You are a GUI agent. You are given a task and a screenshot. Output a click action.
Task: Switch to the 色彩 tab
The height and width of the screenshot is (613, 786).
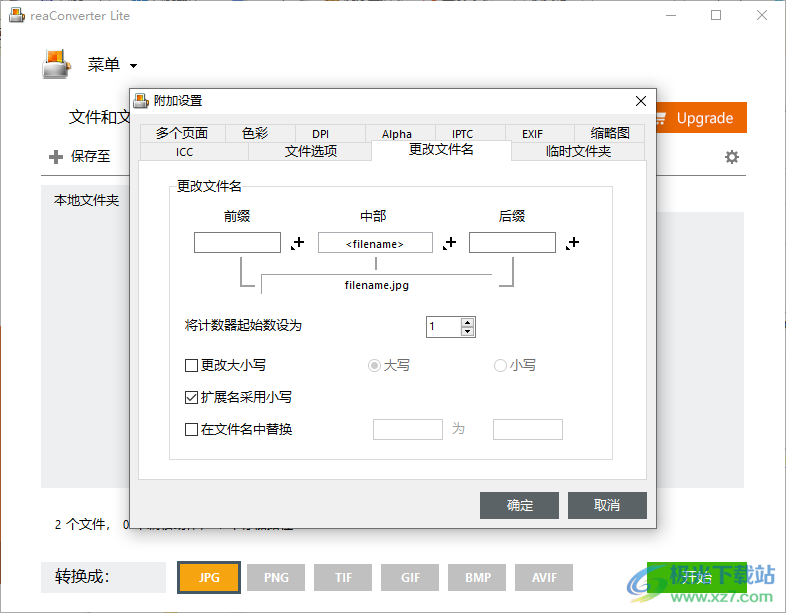260,133
